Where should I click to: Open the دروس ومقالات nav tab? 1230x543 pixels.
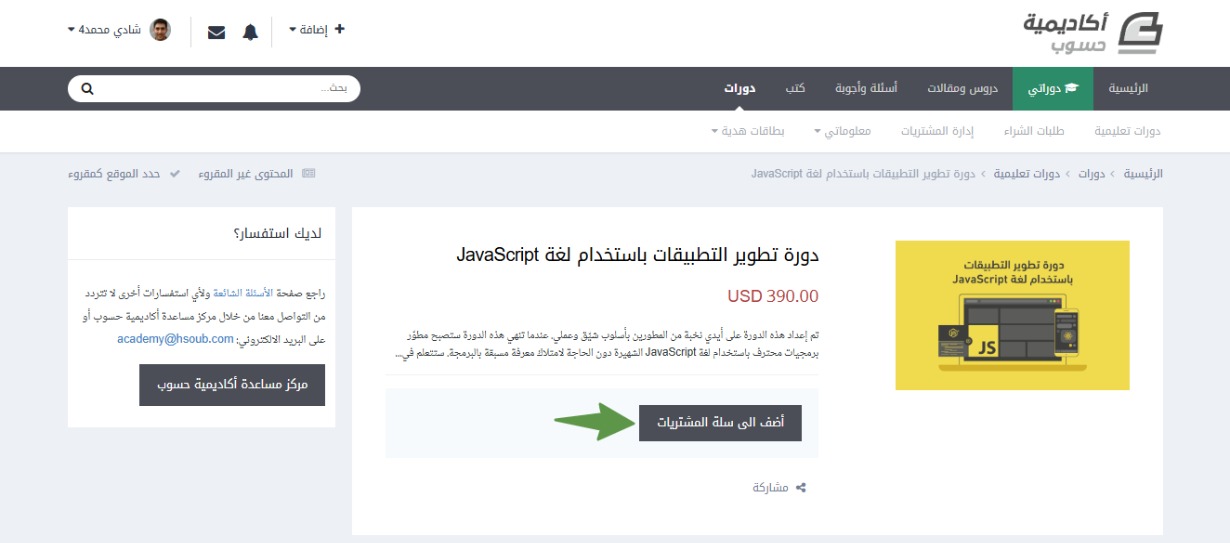point(963,89)
